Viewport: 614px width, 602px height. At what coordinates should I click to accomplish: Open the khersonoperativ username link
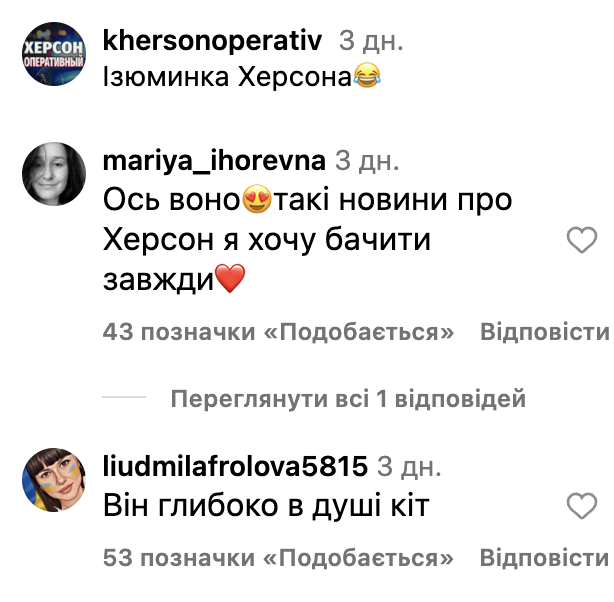pos(212,40)
